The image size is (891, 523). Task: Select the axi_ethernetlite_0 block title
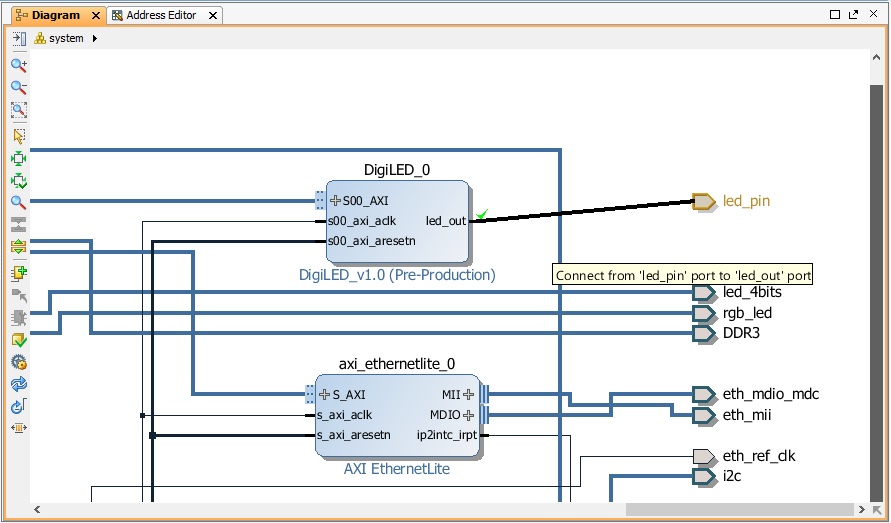click(397, 364)
